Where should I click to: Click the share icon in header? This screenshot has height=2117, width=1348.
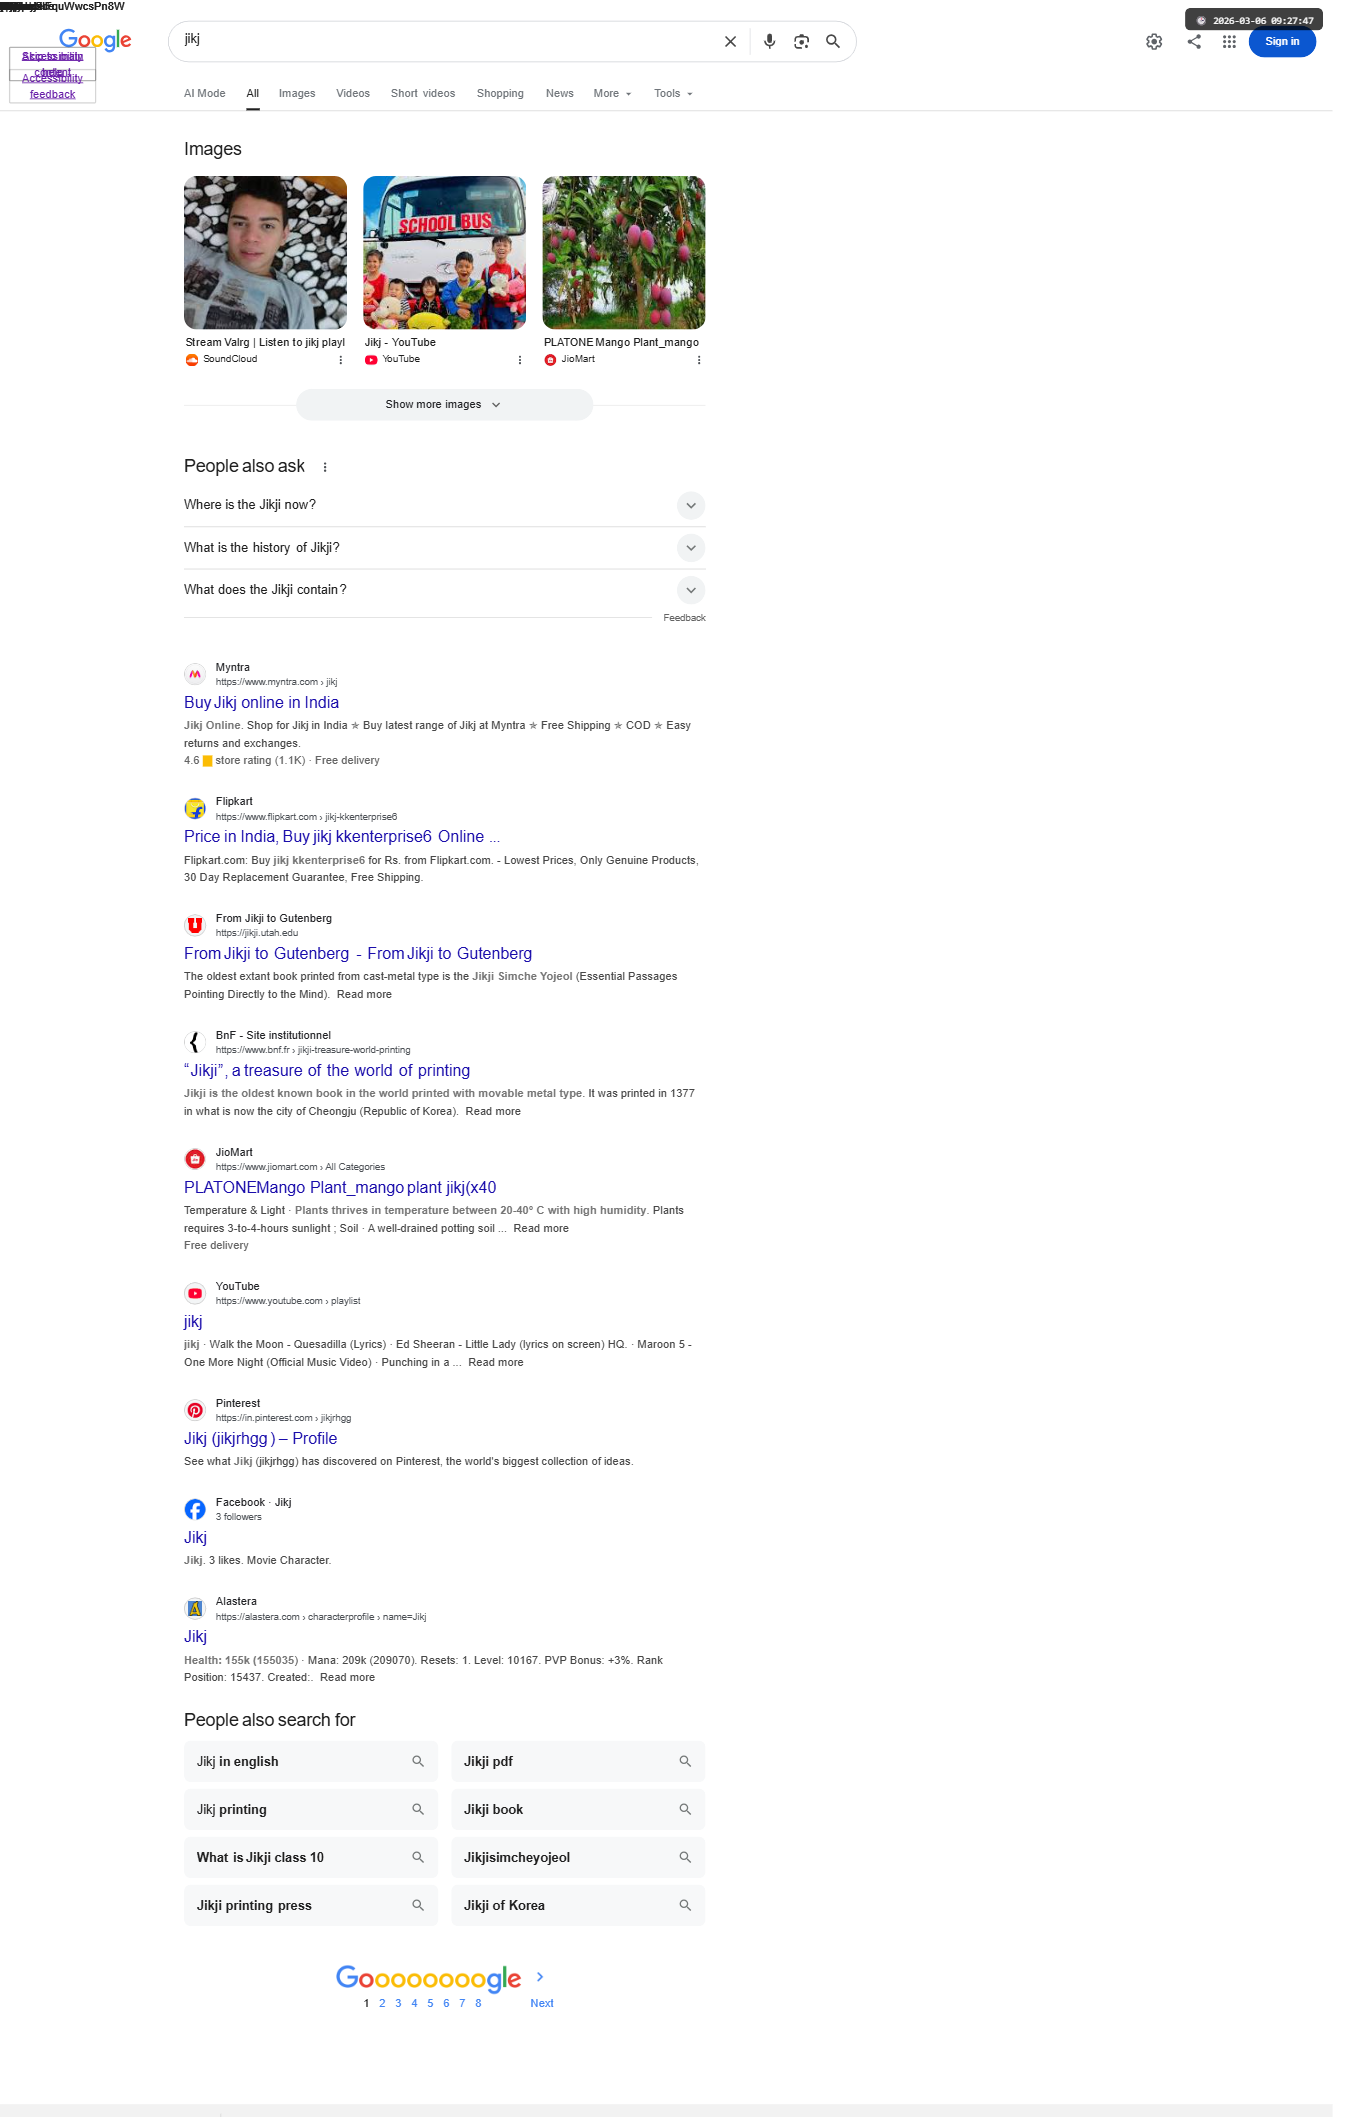(1194, 42)
